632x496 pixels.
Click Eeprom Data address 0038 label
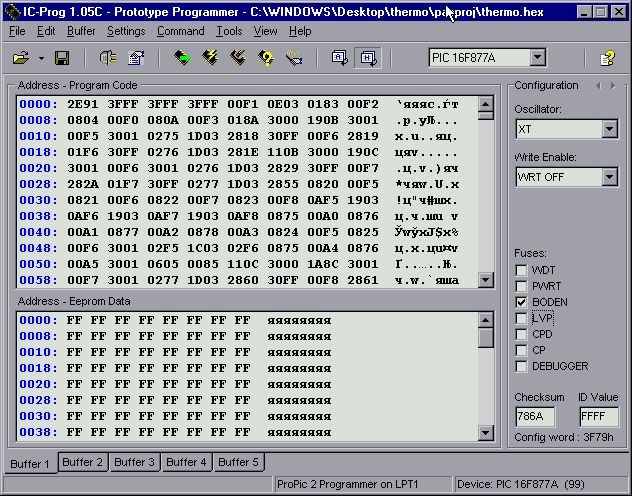click(x=39, y=432)
